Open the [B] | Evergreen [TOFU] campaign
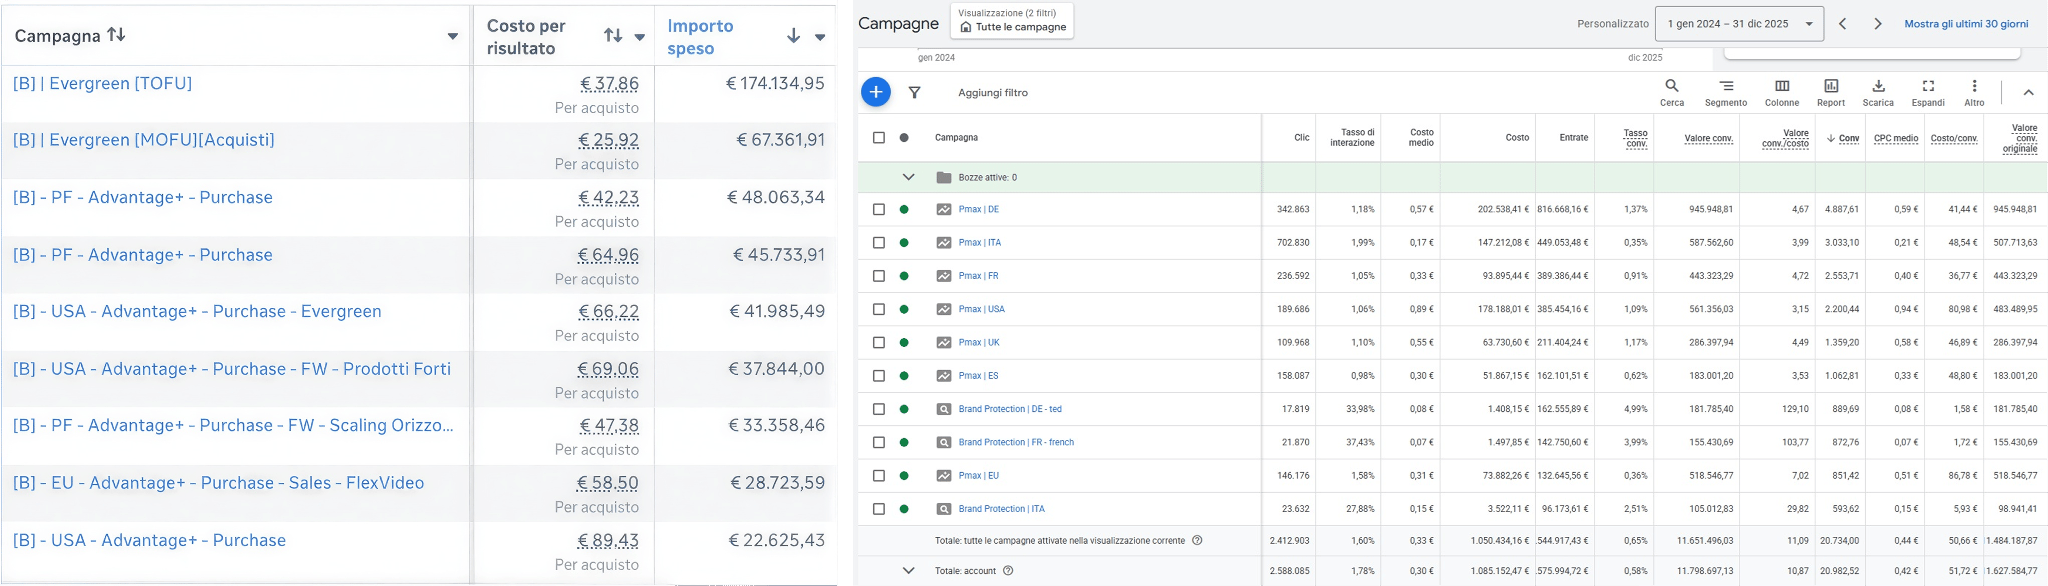The image size is (2048, 586). point(102,83)
